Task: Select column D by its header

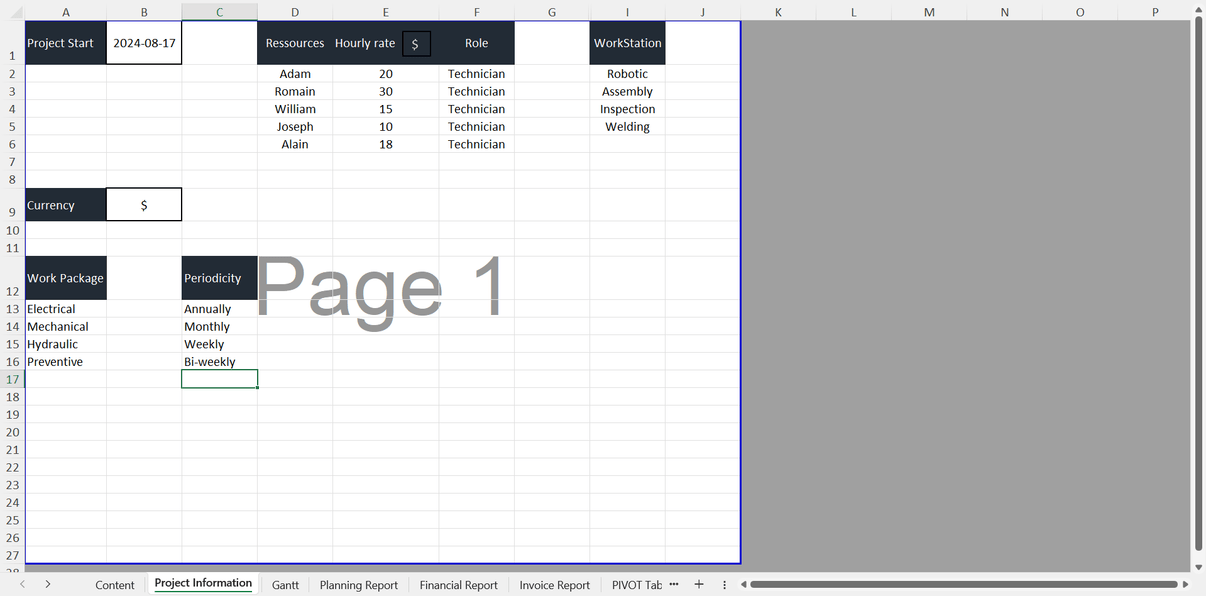Action: pyautogui.click(x=295, y=11)
